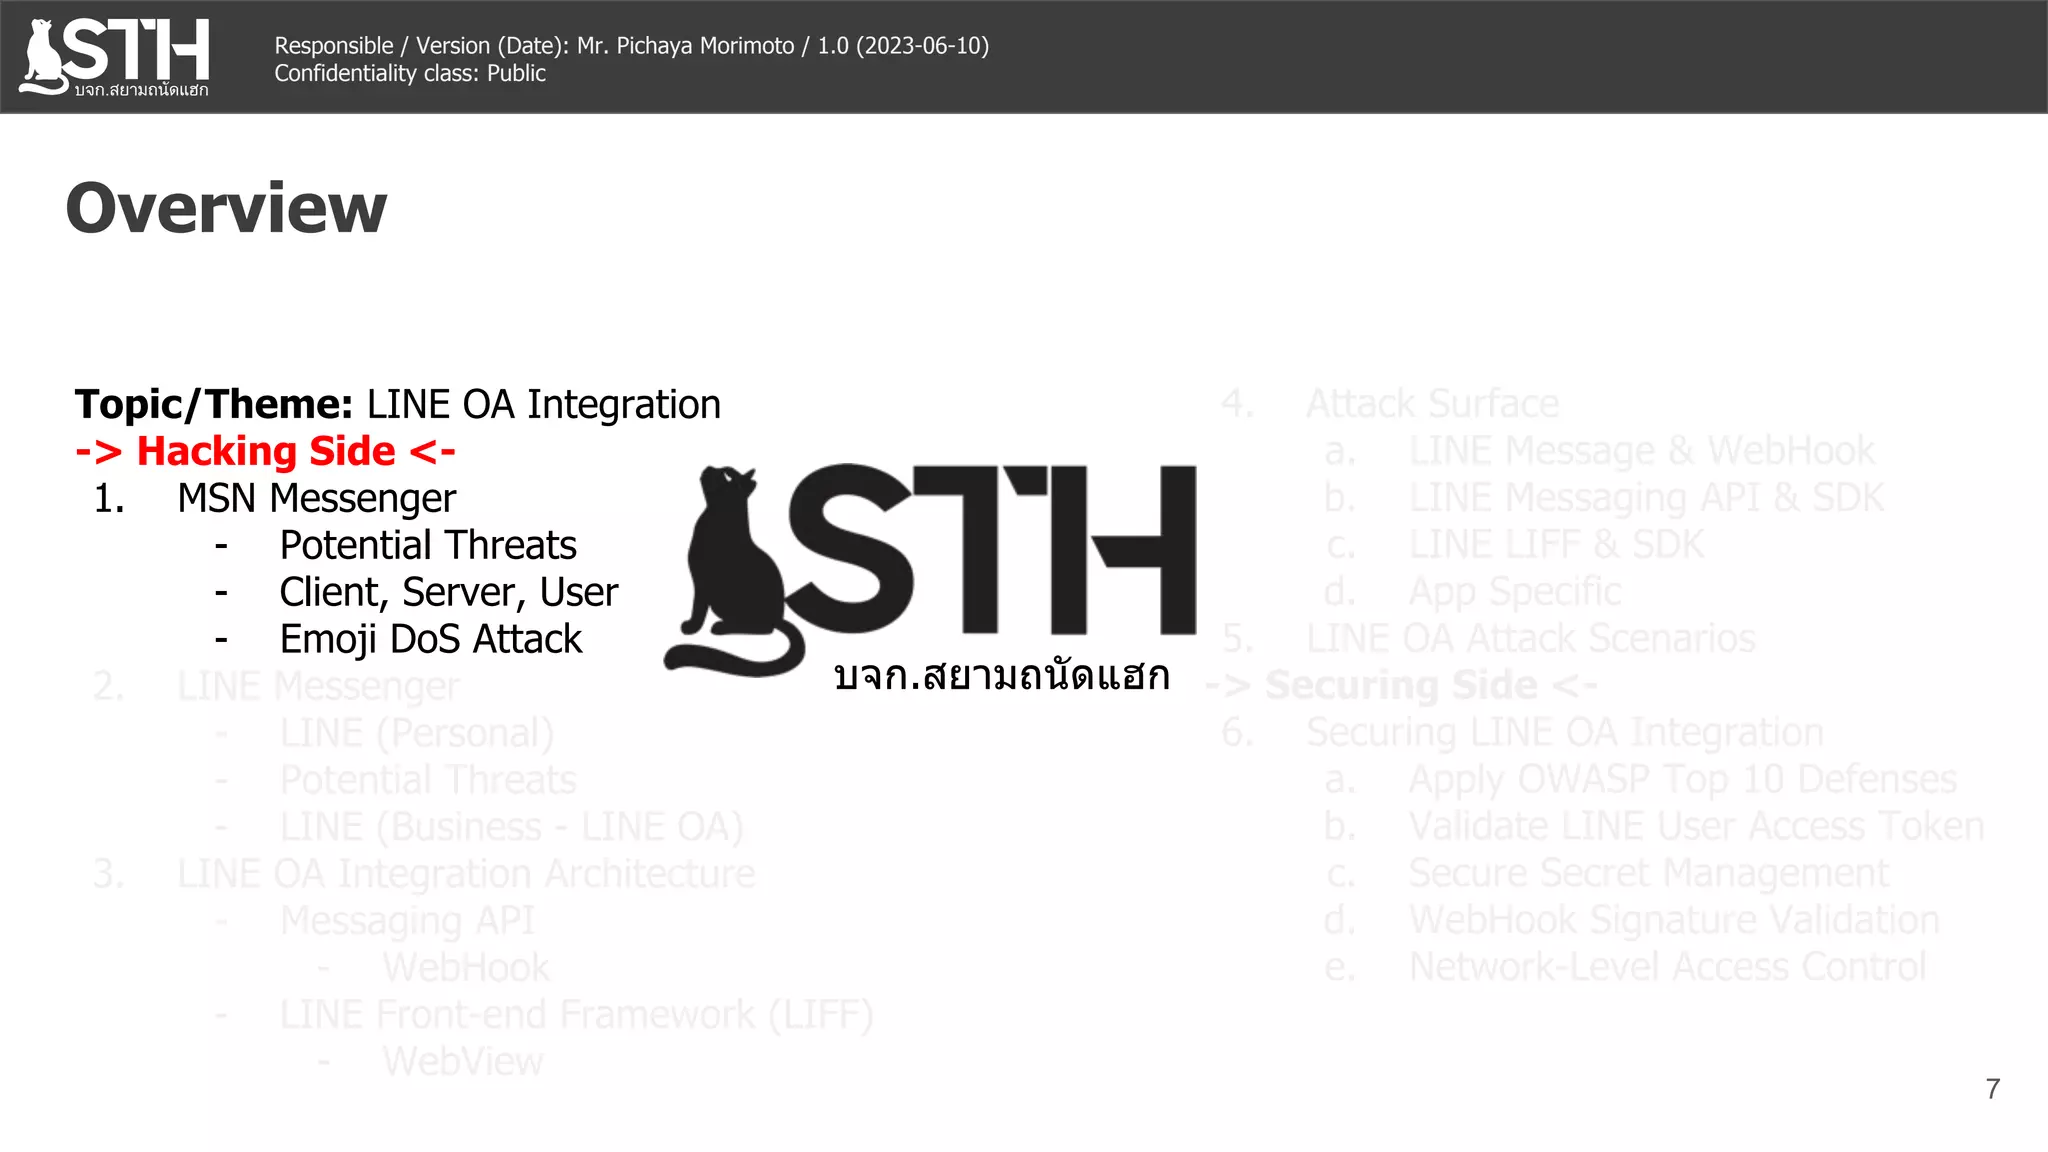Click the 'Confidentiality class: Public' text
The width and height of the screenshot is (2048, 1152).
[x=410, y=74]
